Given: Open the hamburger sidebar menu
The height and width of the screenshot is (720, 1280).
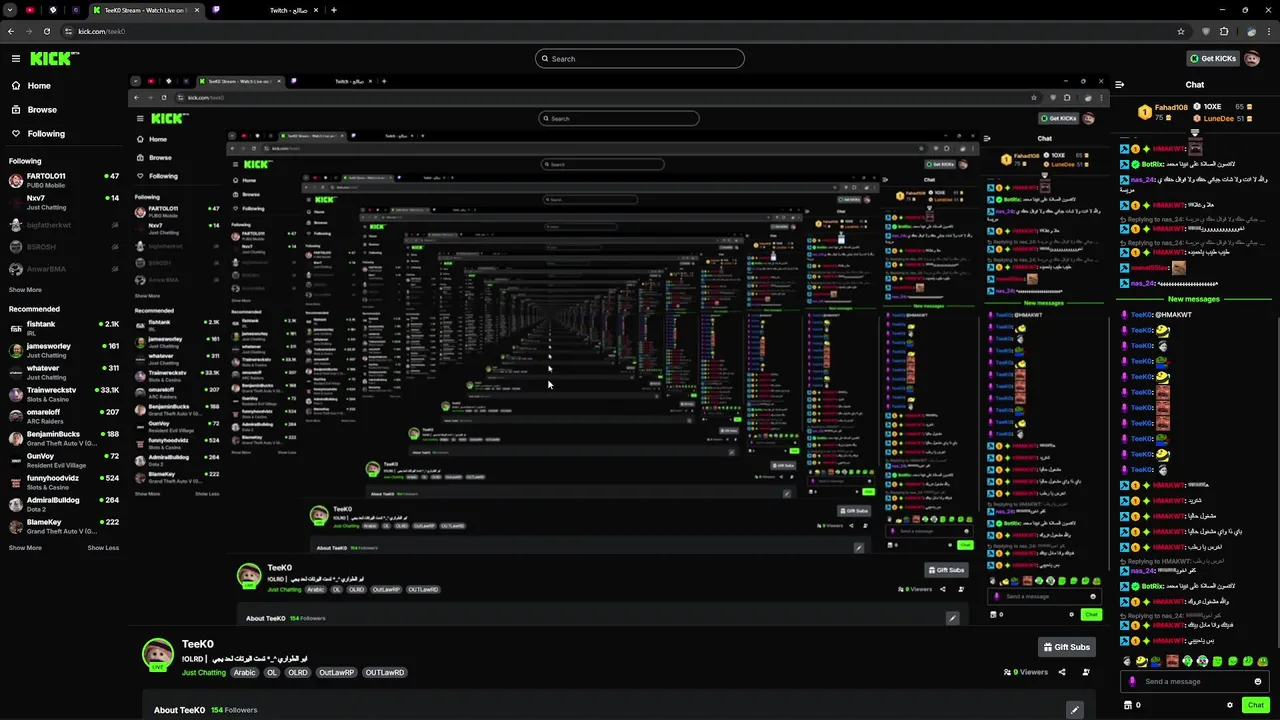Looking at the screenshot, I should [x=15, y=59].
